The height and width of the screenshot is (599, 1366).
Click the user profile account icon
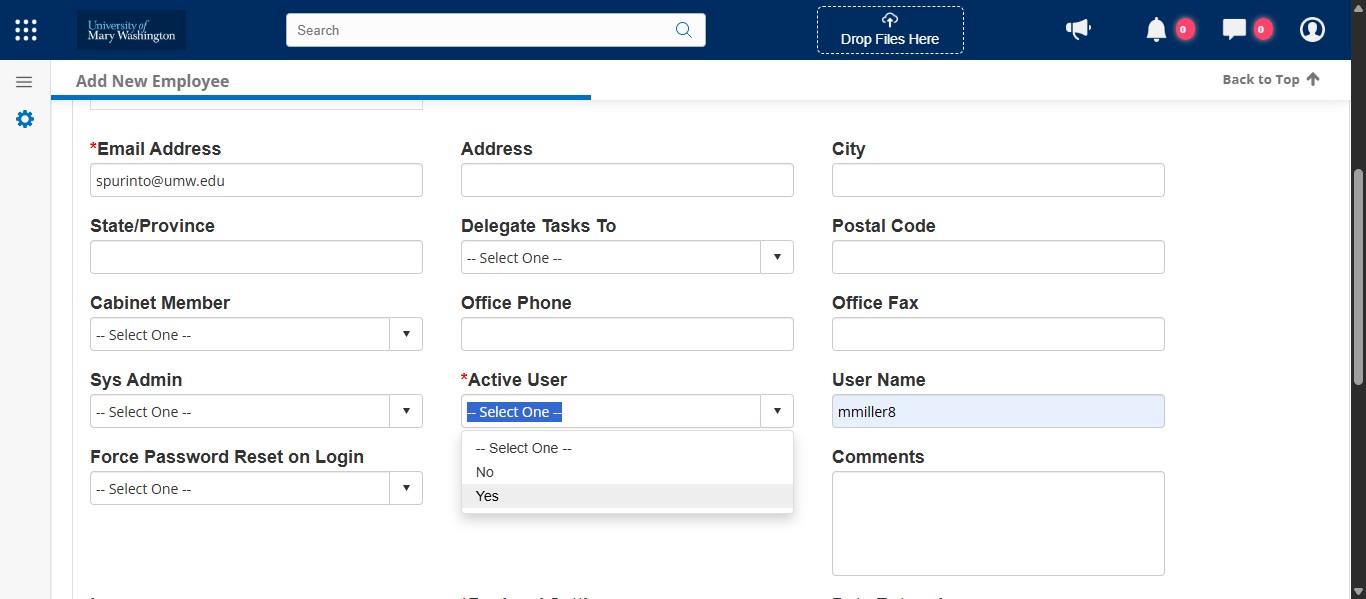[x=1312, y=29]
